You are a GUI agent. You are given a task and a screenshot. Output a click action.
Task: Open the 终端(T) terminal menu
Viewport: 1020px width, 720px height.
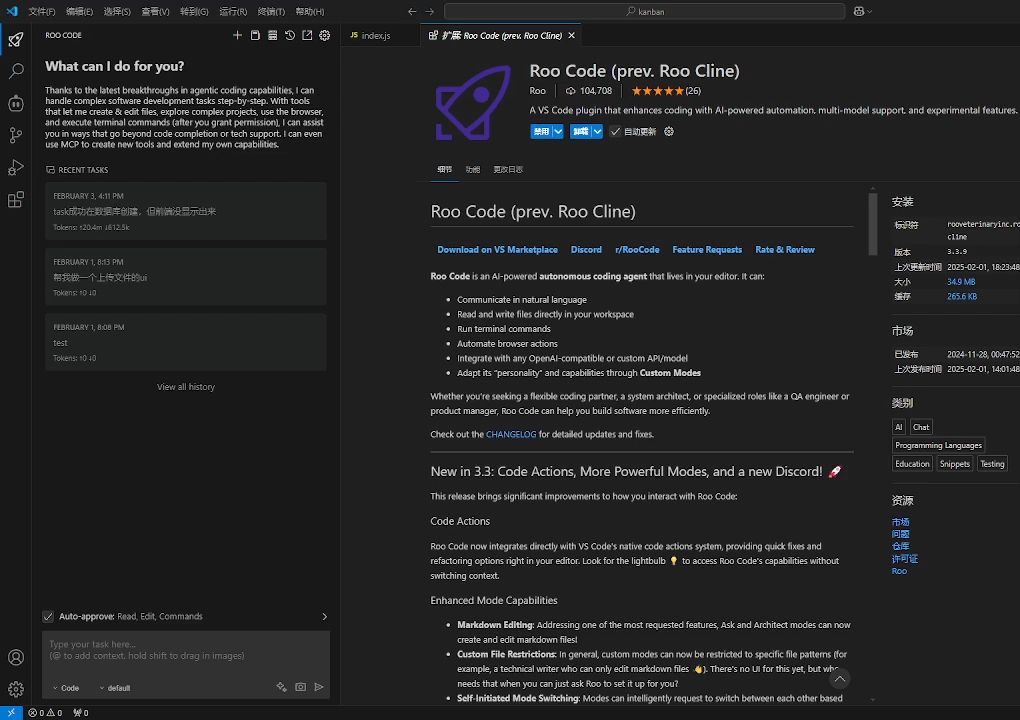click(x=271, y=11)
